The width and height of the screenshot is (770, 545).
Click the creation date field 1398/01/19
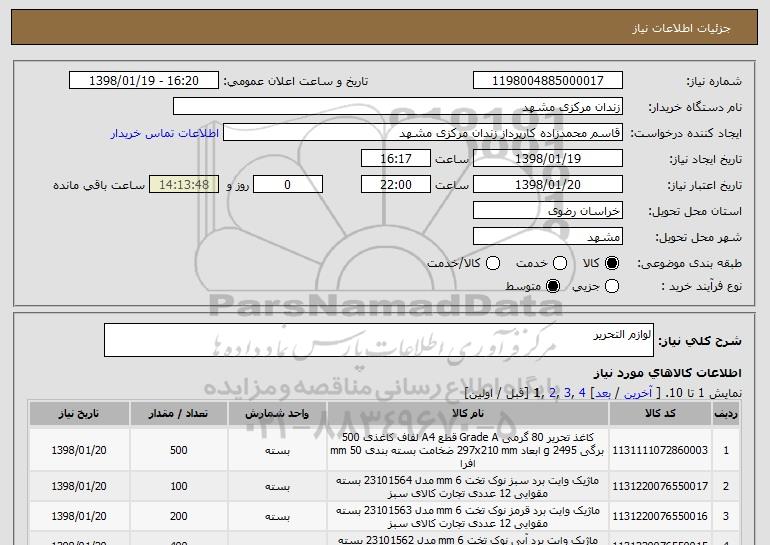click(548, 159)
